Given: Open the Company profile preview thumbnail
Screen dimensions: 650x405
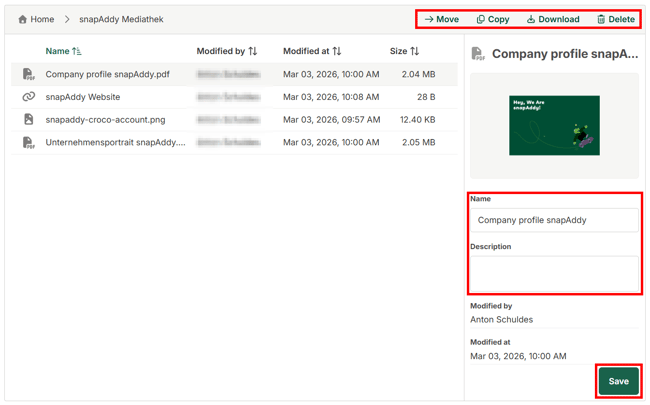Looking at the screenshot, I should click(553, 125).
